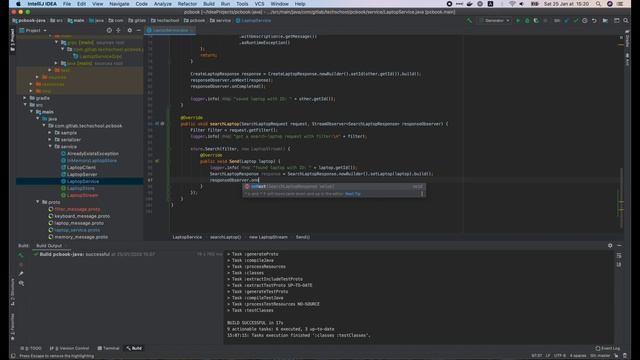Open the Refactor menu
The width and height of the screenshot is (640, 360).
click(x=187, y=4)
